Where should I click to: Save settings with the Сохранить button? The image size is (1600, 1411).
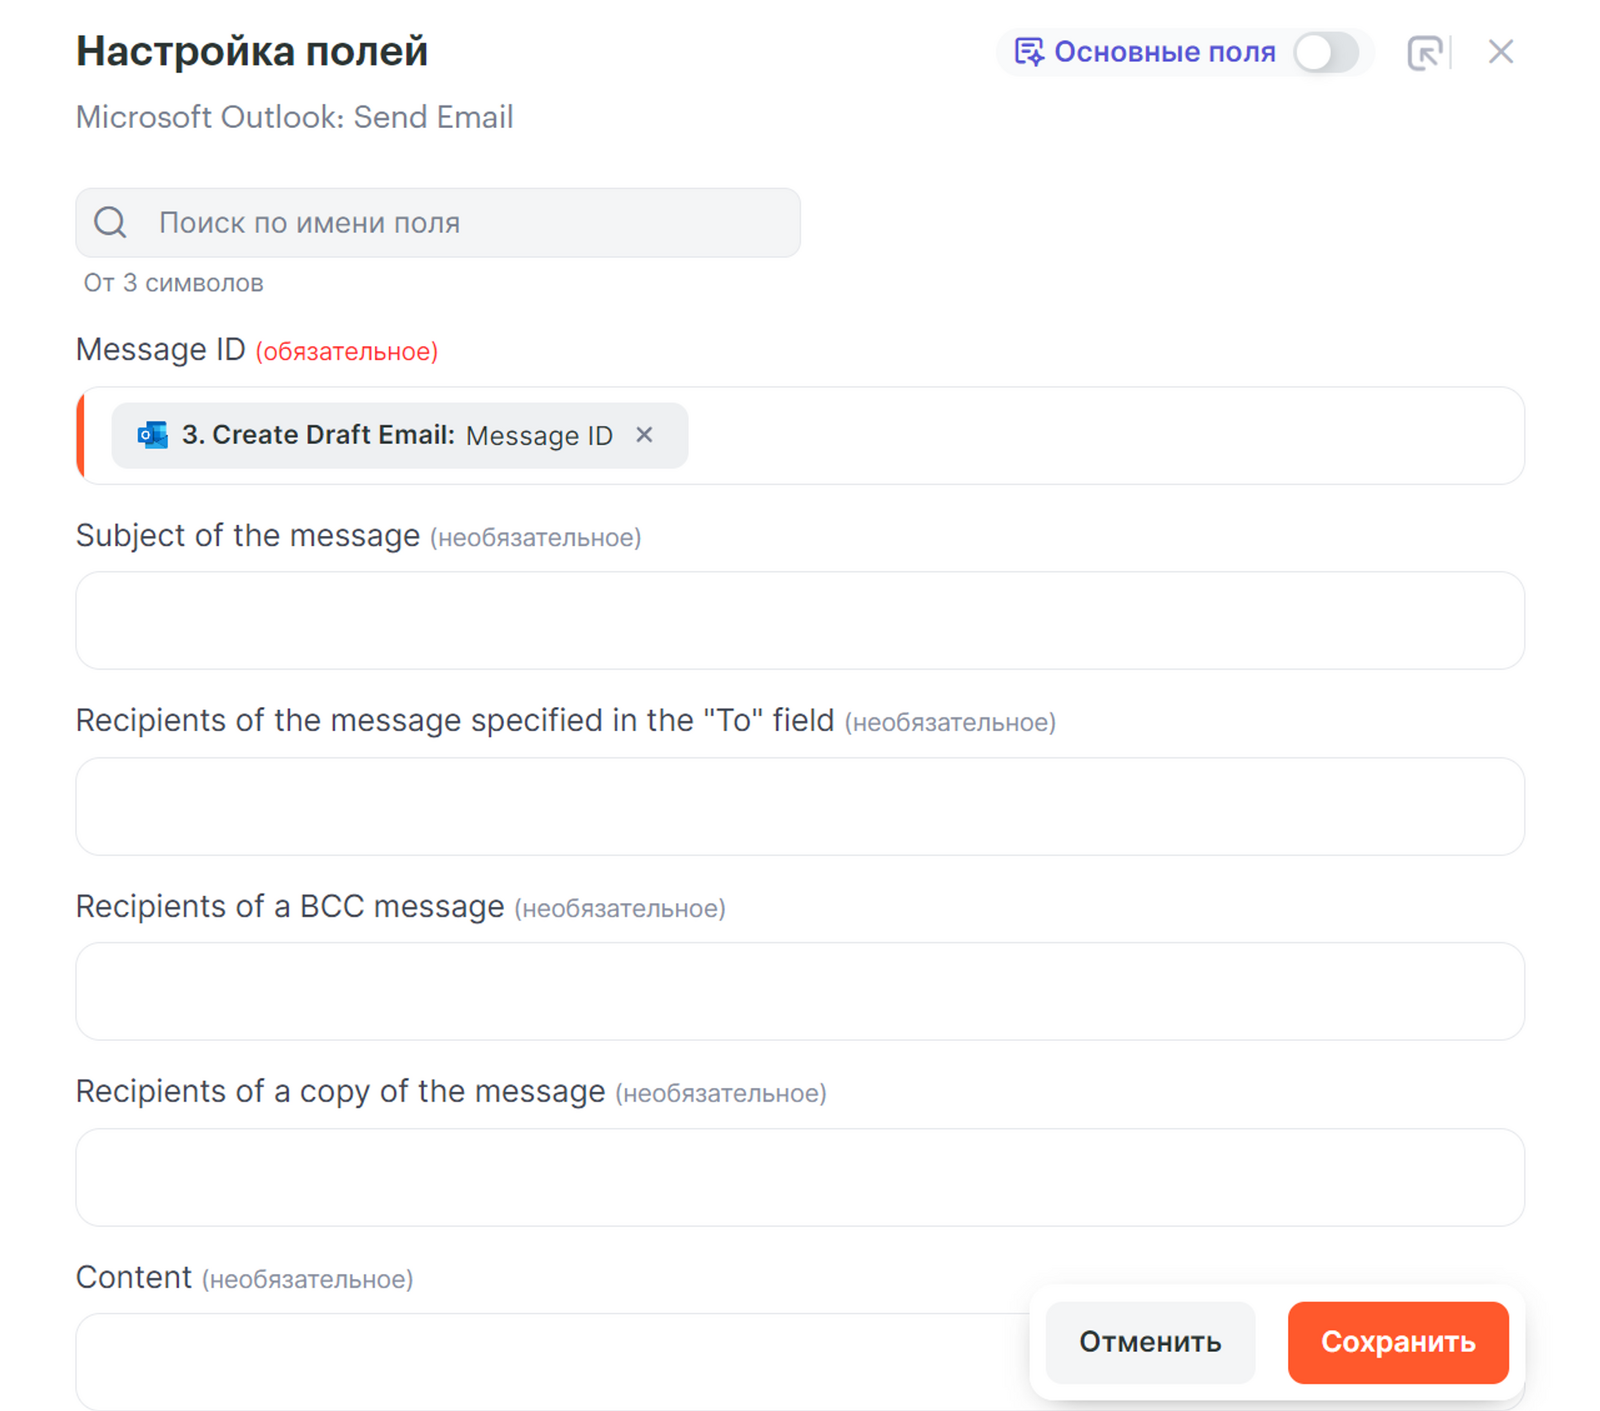(x=1397, y=1342)
